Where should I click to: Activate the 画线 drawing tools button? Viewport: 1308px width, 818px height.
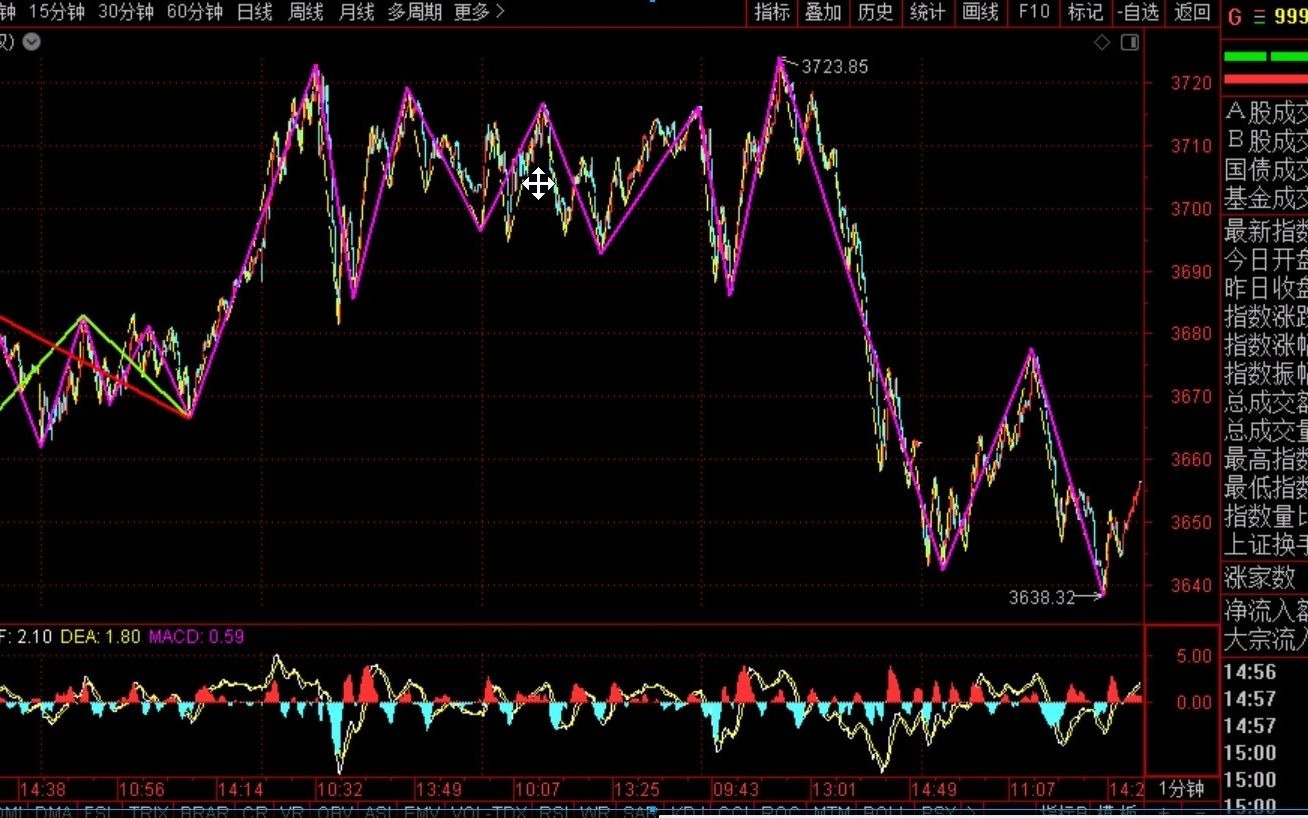981,12
